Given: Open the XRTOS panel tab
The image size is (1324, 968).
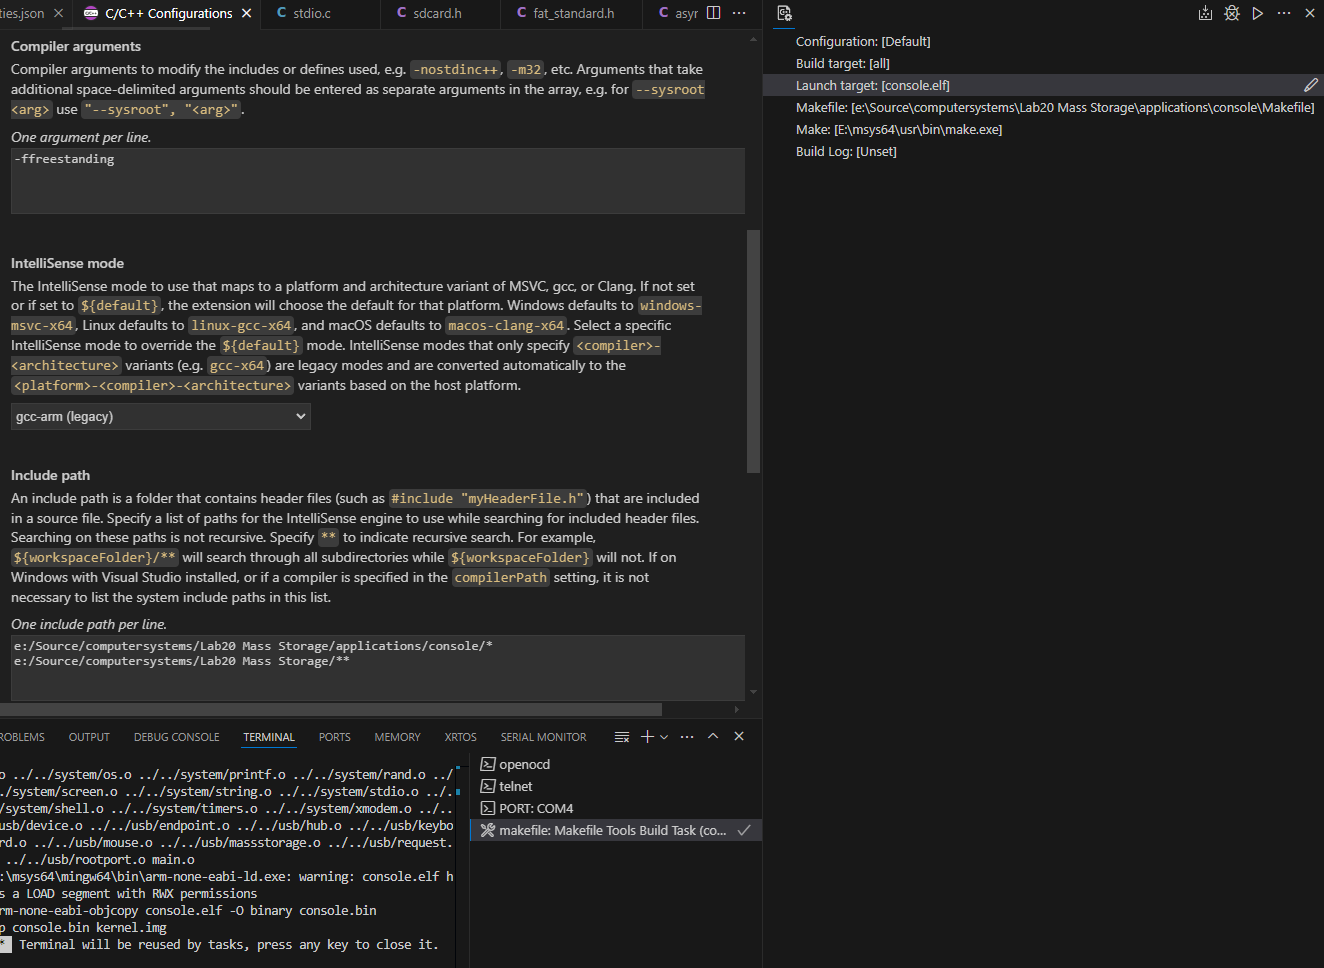Looking at the screenshot, I should [461, 737].
